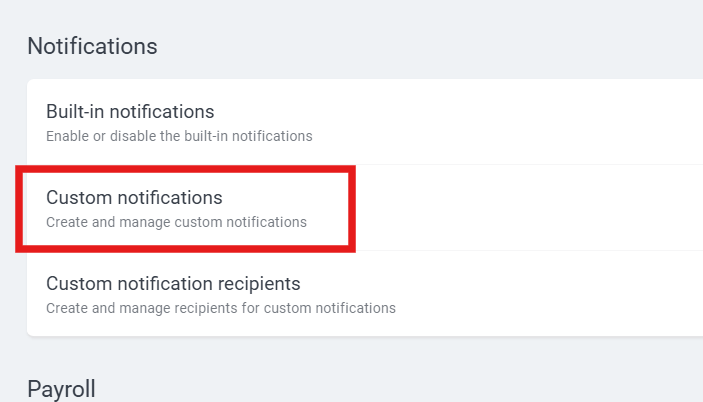The image size is (703, 402).
Task: Click "Enable or disable the built-in notifications" text
Action: [x=179, y=136]
